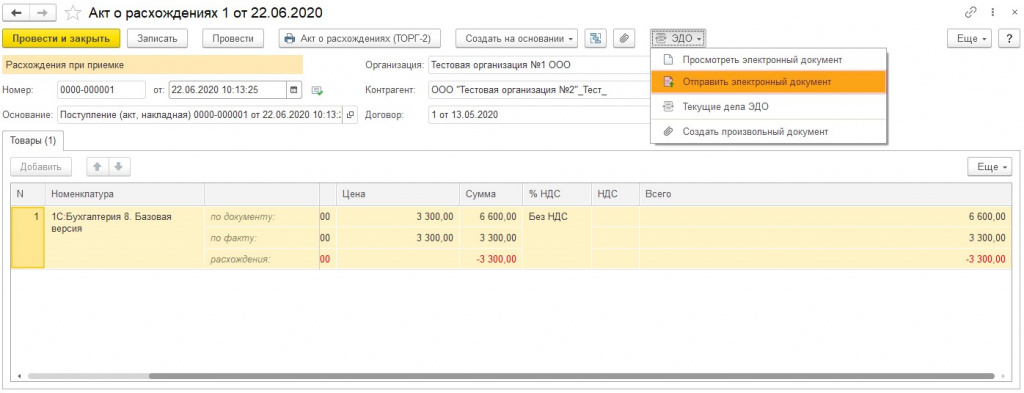Print Акт о расхождениях (ТОРГ-2)
The height and width of the screenshot is (393, 1024).
360,39
